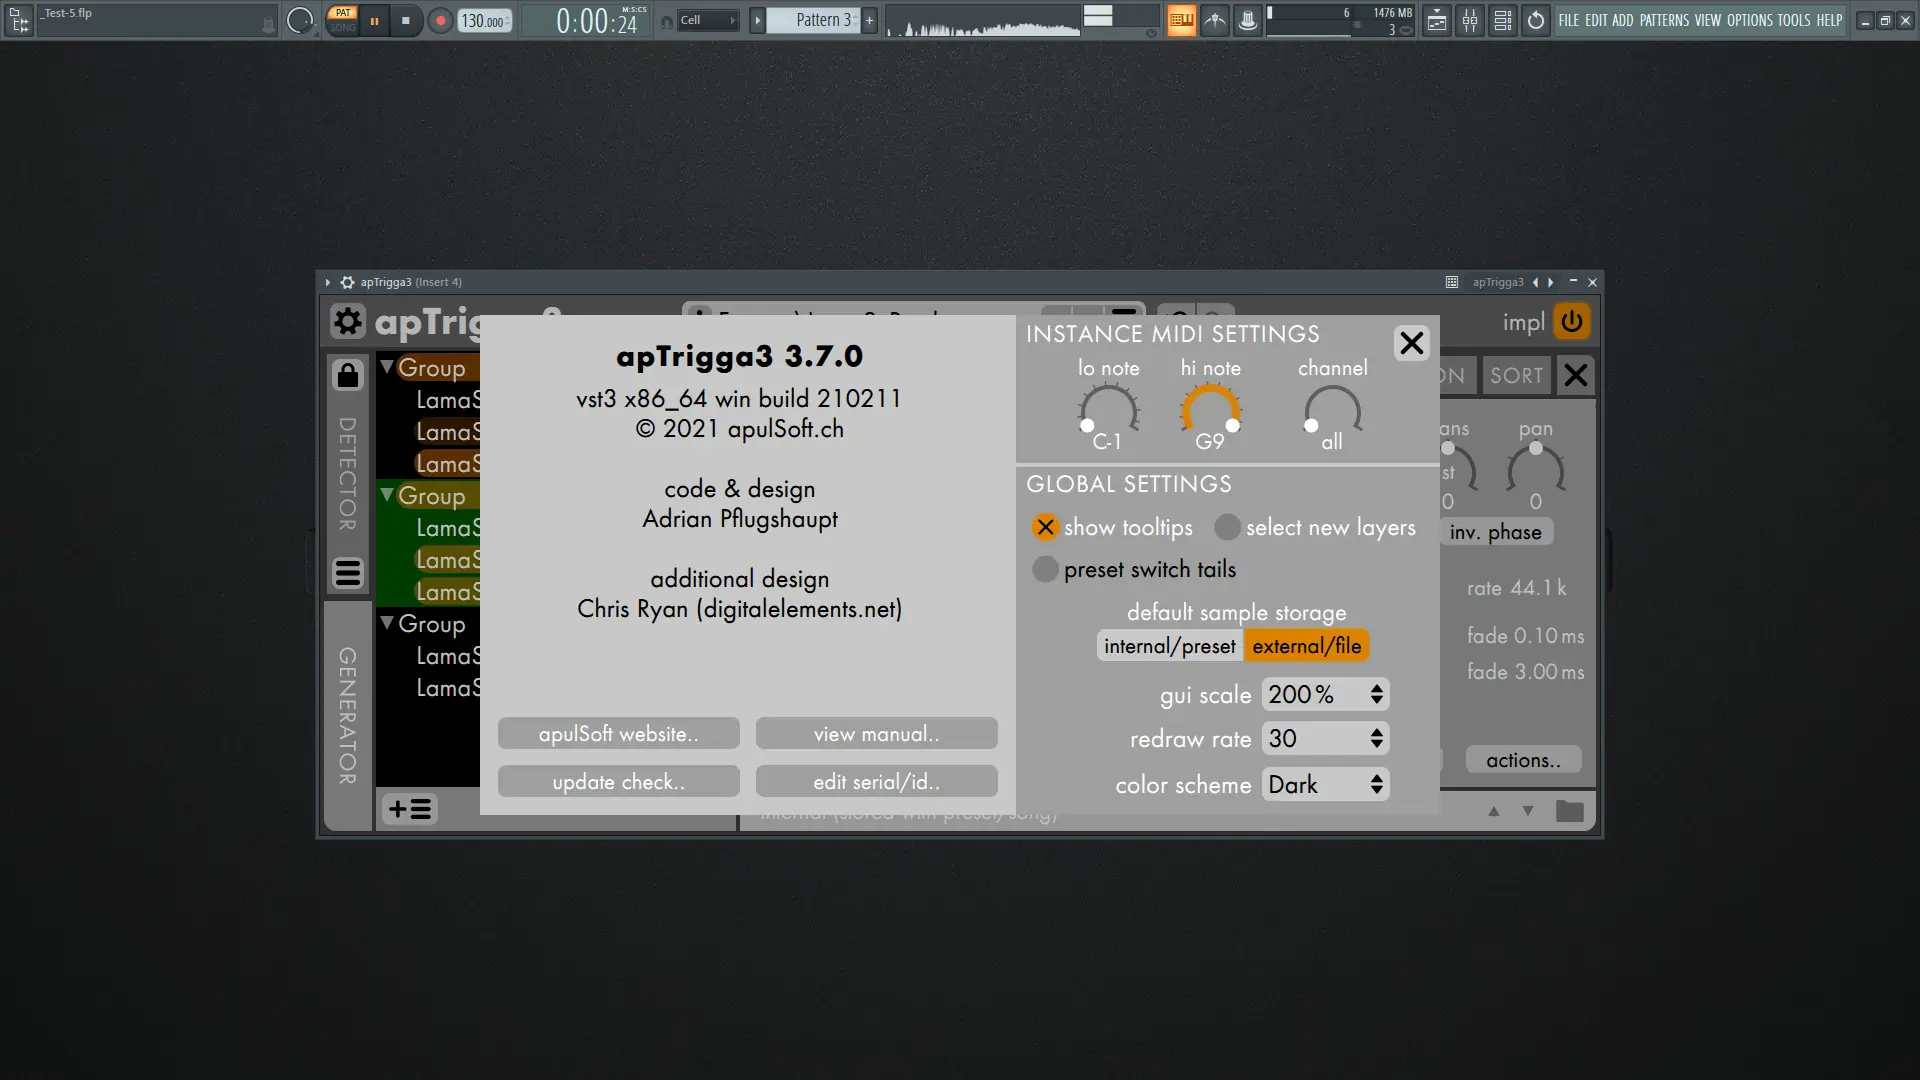Open the mixer view icon
1920x1080 pixels.
coord(1470,20)
